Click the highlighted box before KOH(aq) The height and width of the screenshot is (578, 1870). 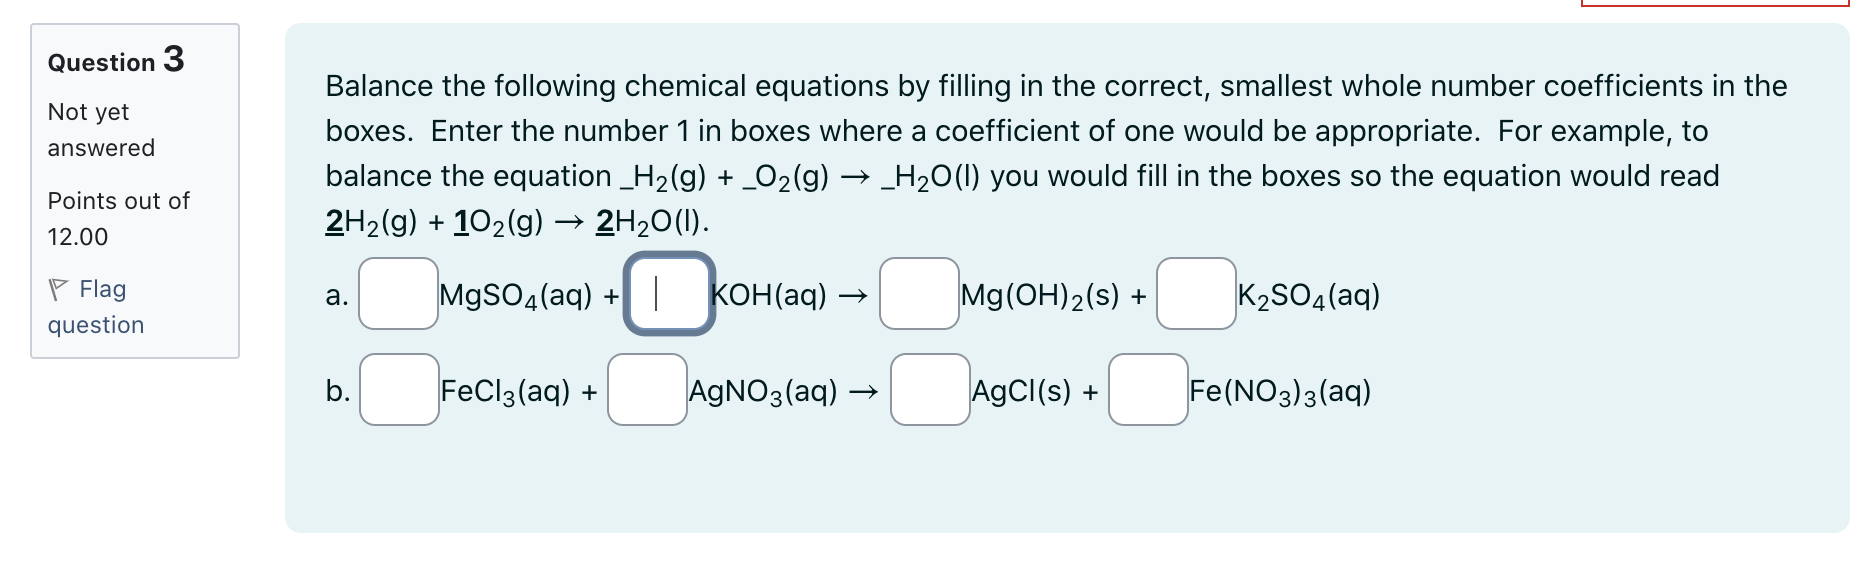(667, 294)
